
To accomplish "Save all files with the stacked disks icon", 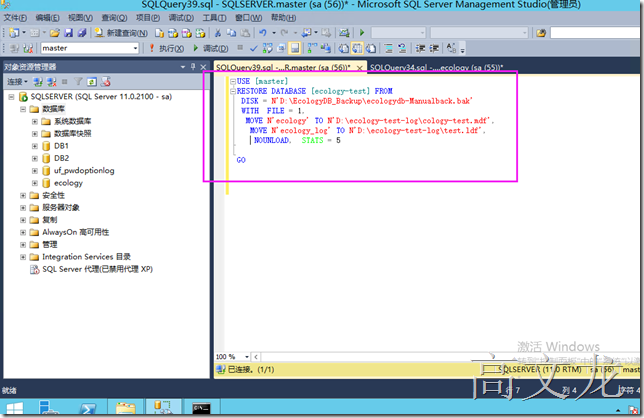I will [81, 33].
